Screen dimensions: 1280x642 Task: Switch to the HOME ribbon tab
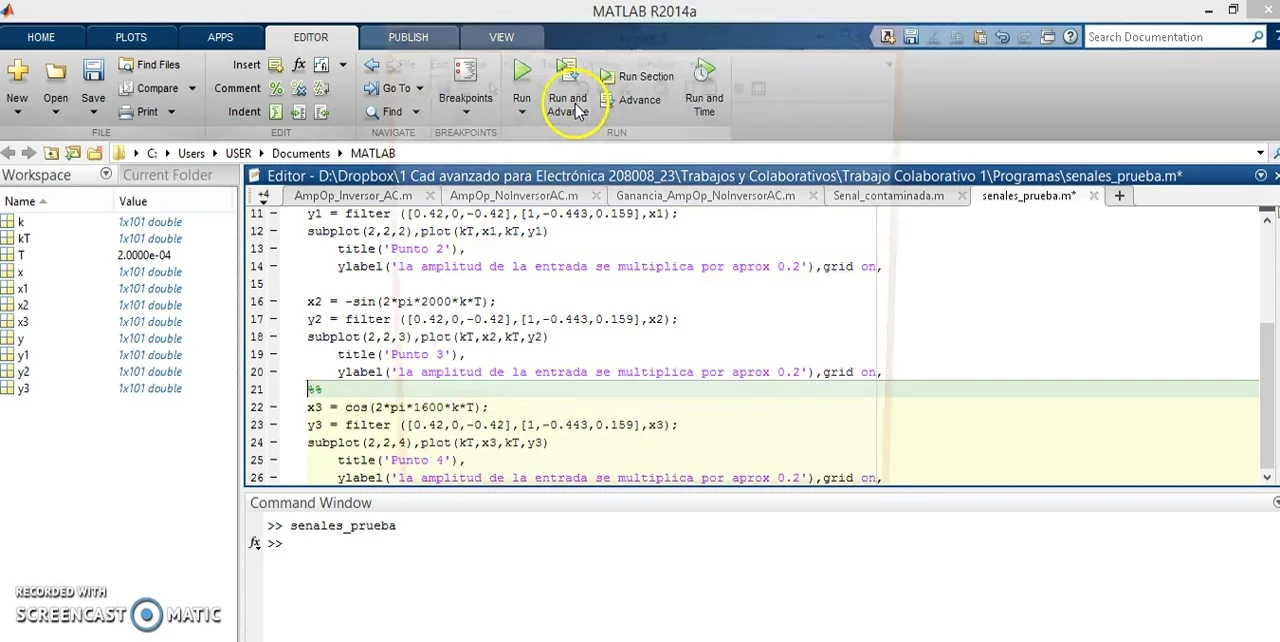tap(41, 37)
